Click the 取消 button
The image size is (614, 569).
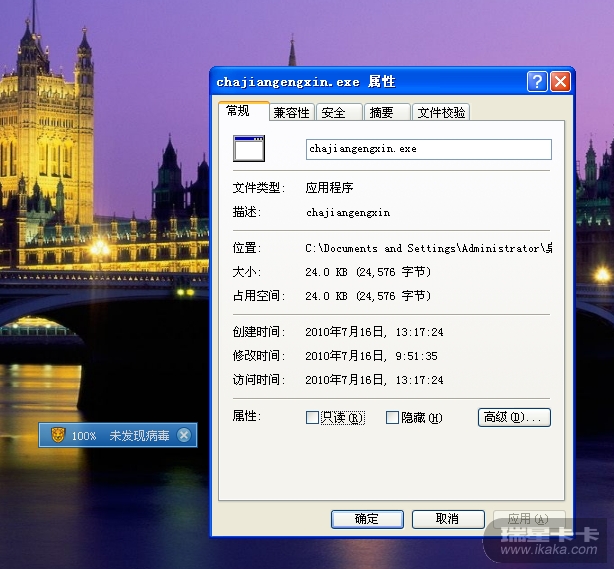pos(448,519)
